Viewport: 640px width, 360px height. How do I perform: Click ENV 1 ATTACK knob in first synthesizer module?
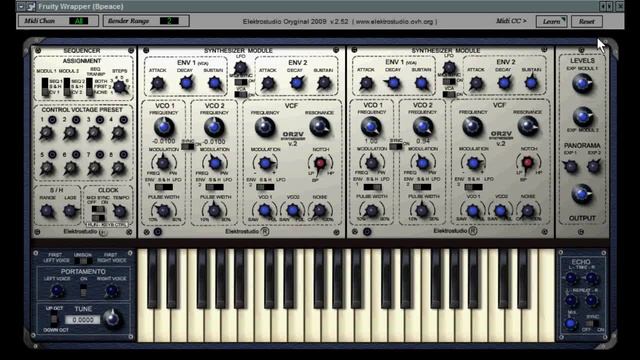[x=158, y=83]
